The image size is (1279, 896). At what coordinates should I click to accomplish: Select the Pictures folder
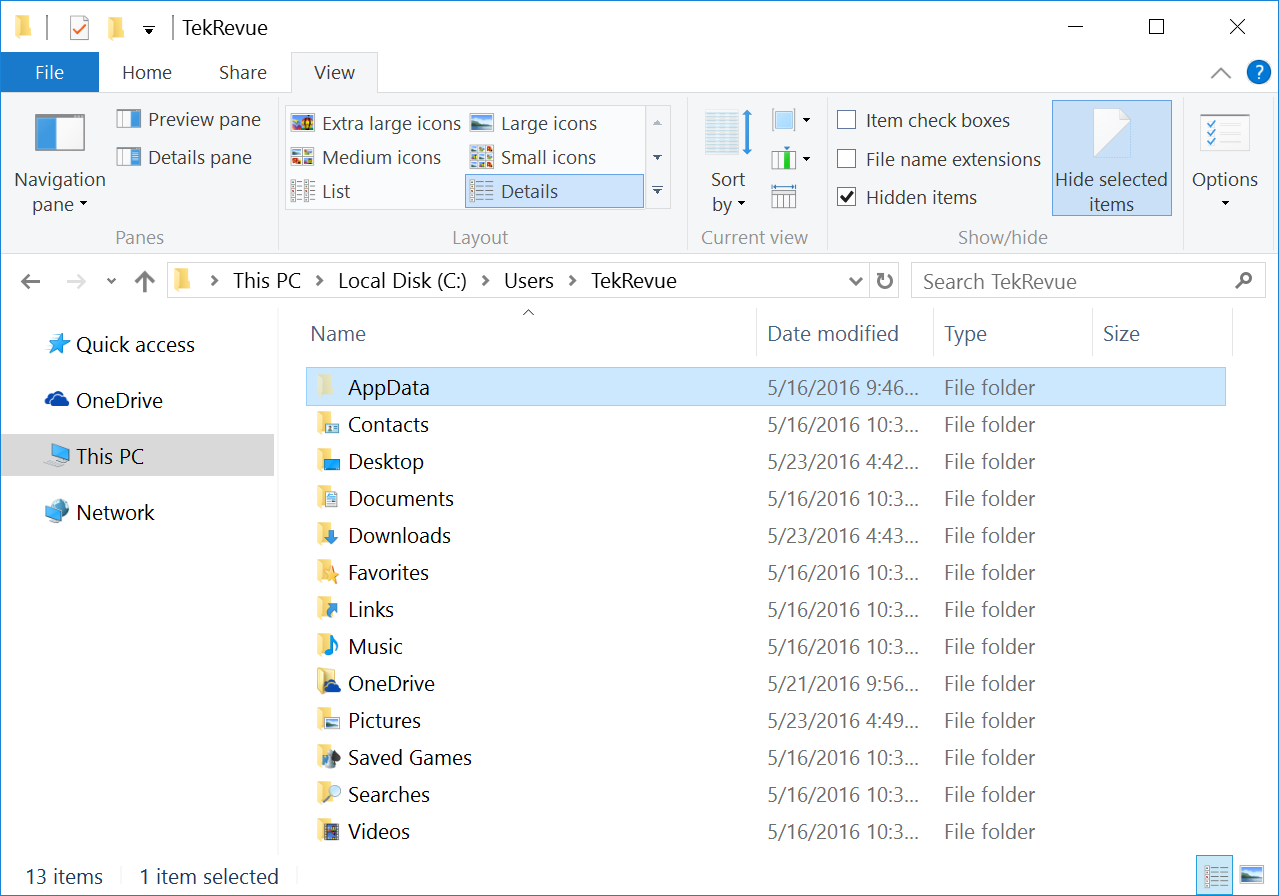[x=765, y=720]
